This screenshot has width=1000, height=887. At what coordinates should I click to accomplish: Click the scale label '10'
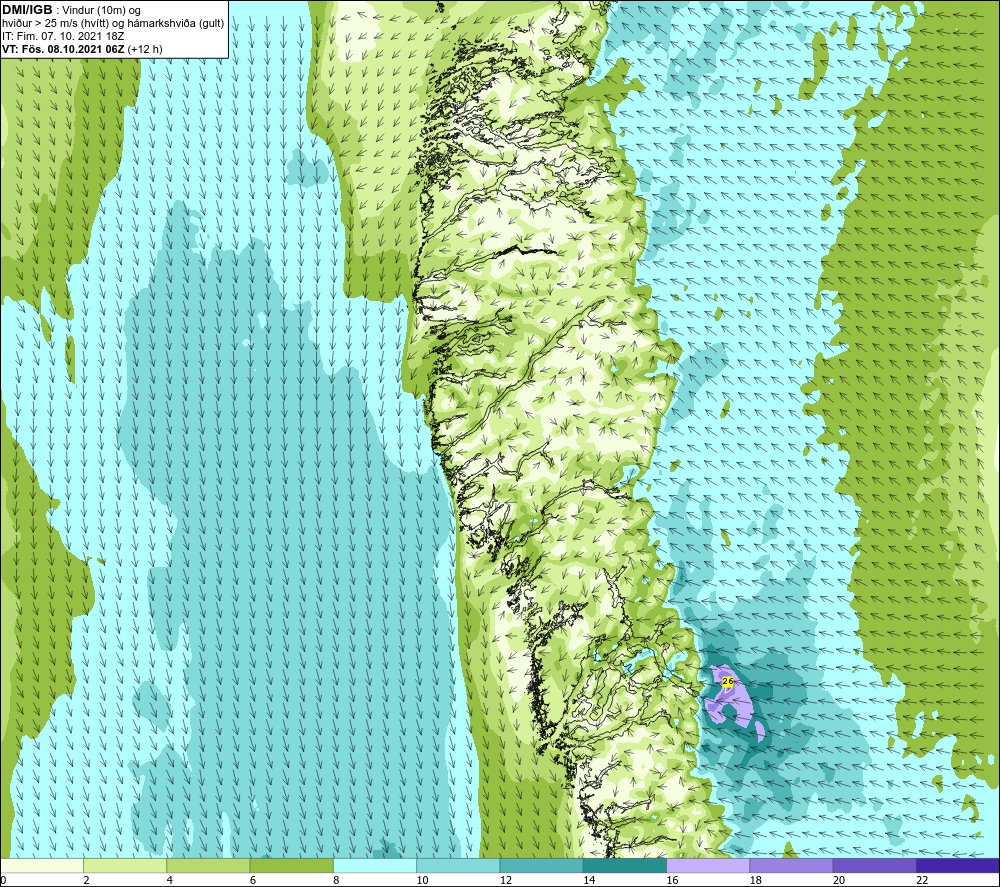[x=422, y=881]
